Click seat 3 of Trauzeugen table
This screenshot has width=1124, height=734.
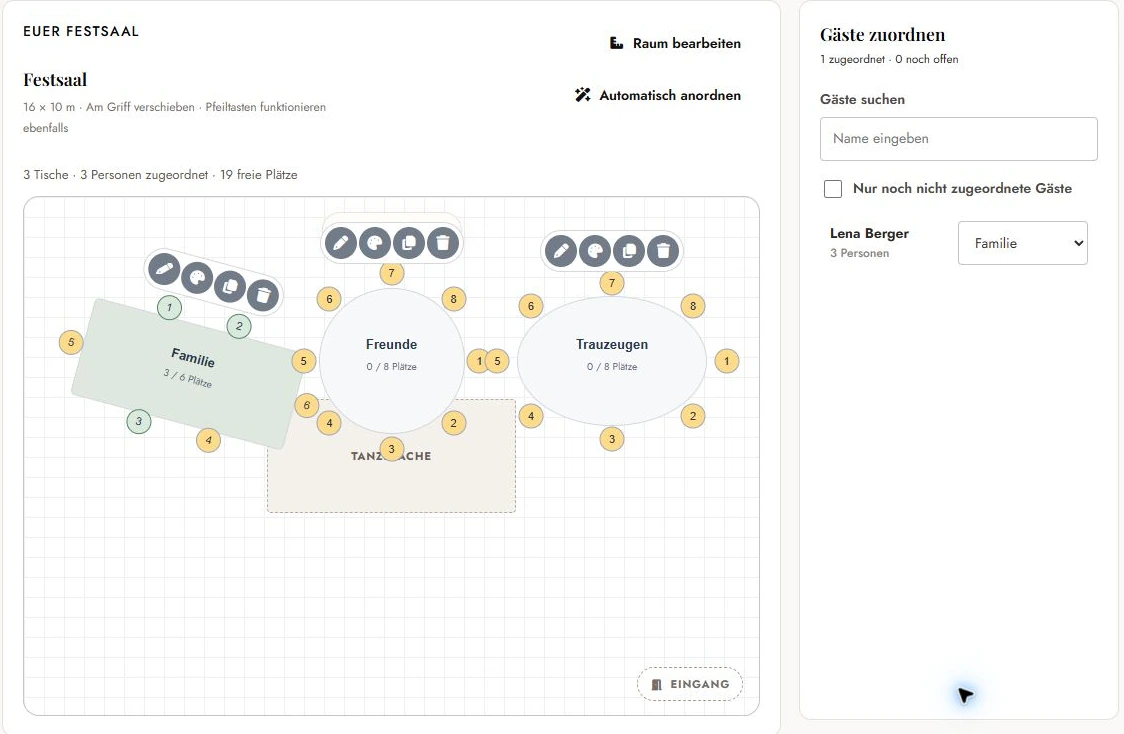pos(611,439)
